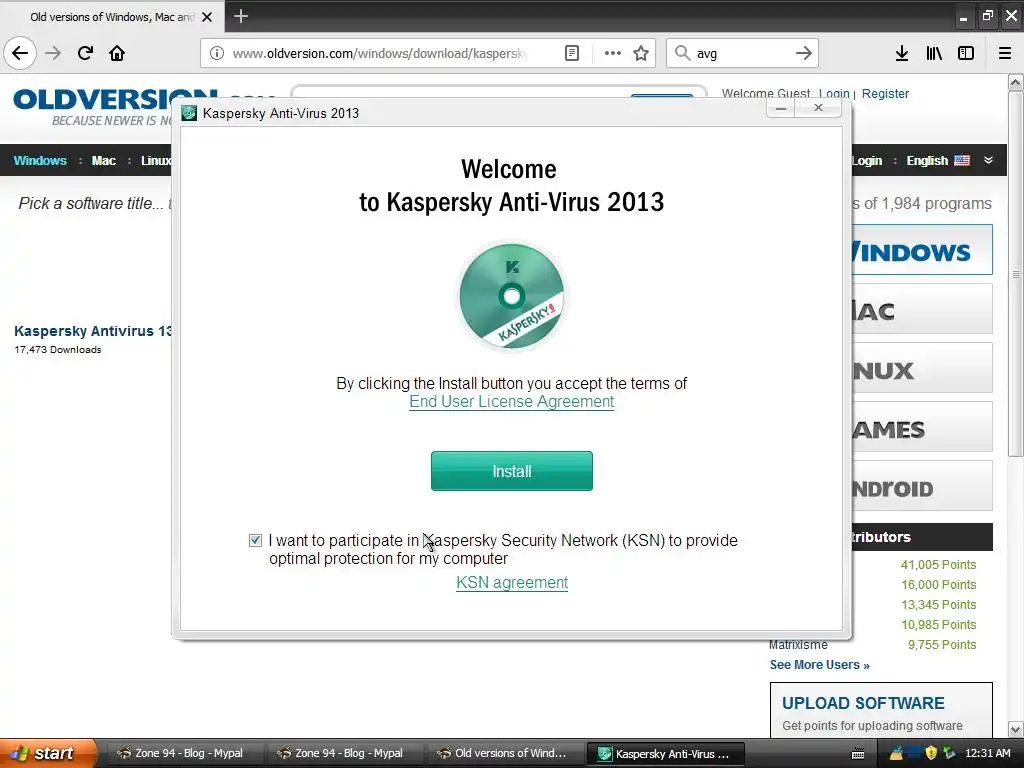1024x768 pixels.
Task: Click the Install button
Action: 511,471
